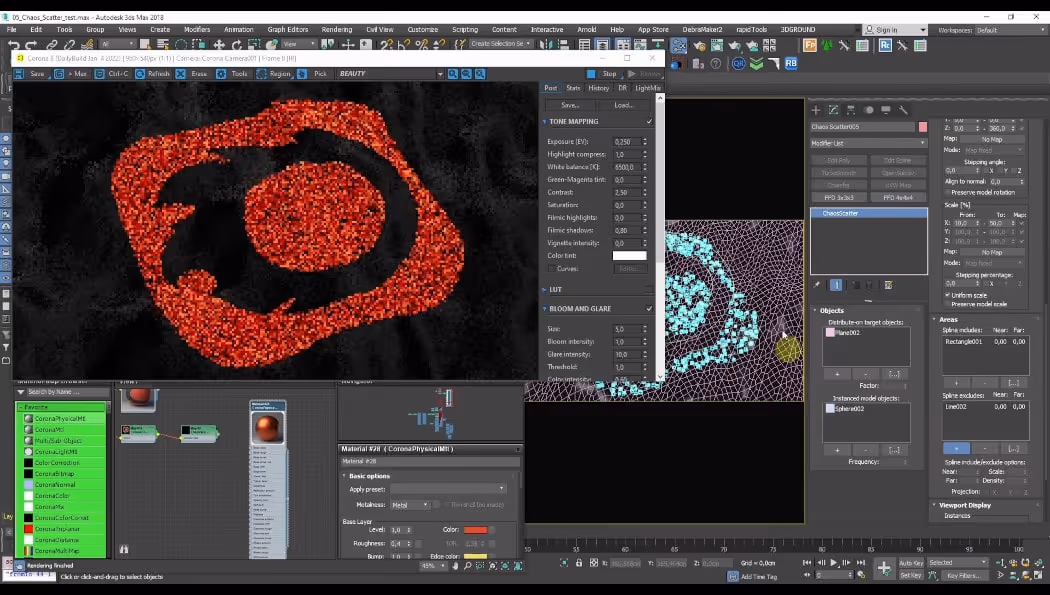Disable the TONE MAPPING checkmark

pos(649,122)
